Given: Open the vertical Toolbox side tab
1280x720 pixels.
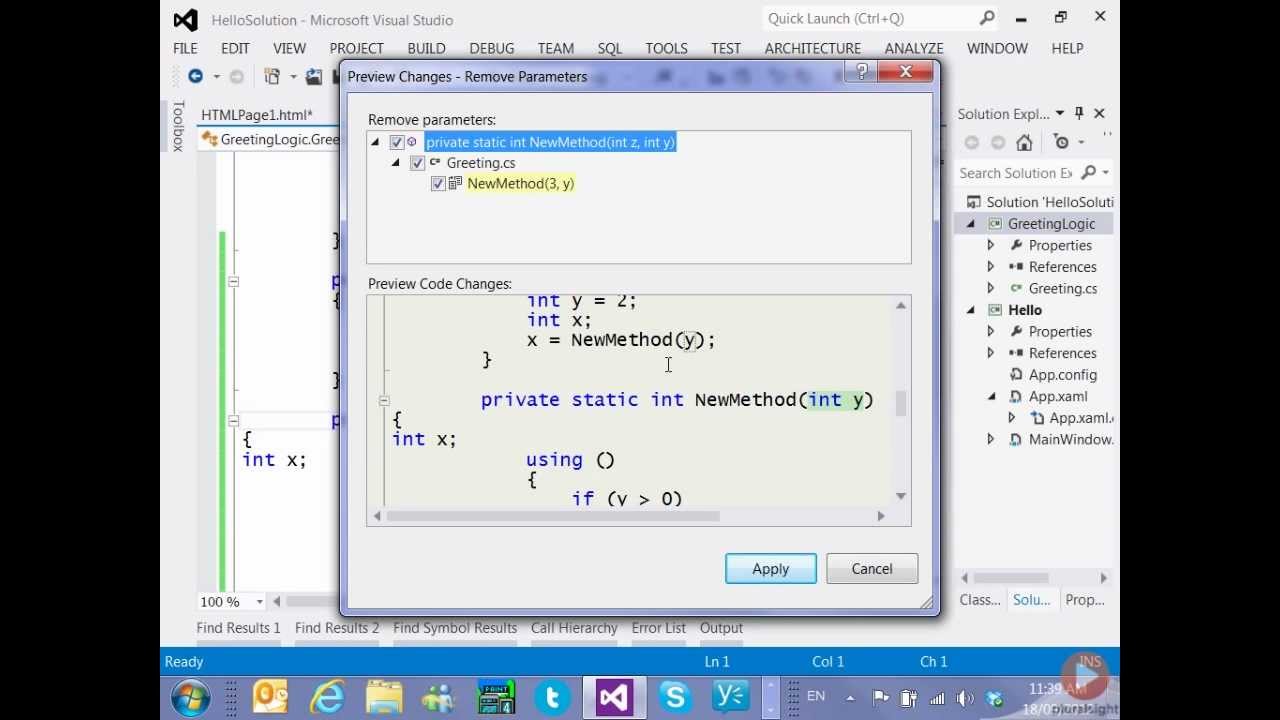Looking at the screenshot, I should (x=178, y=126).
